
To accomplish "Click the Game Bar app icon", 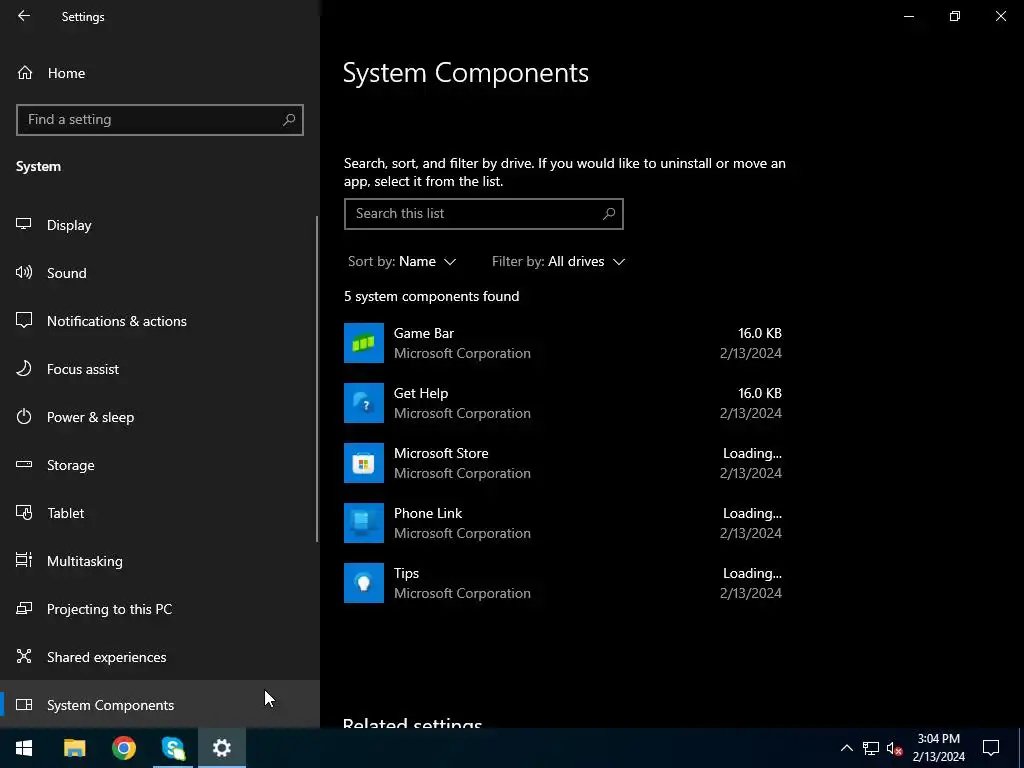I will (364, 343).
